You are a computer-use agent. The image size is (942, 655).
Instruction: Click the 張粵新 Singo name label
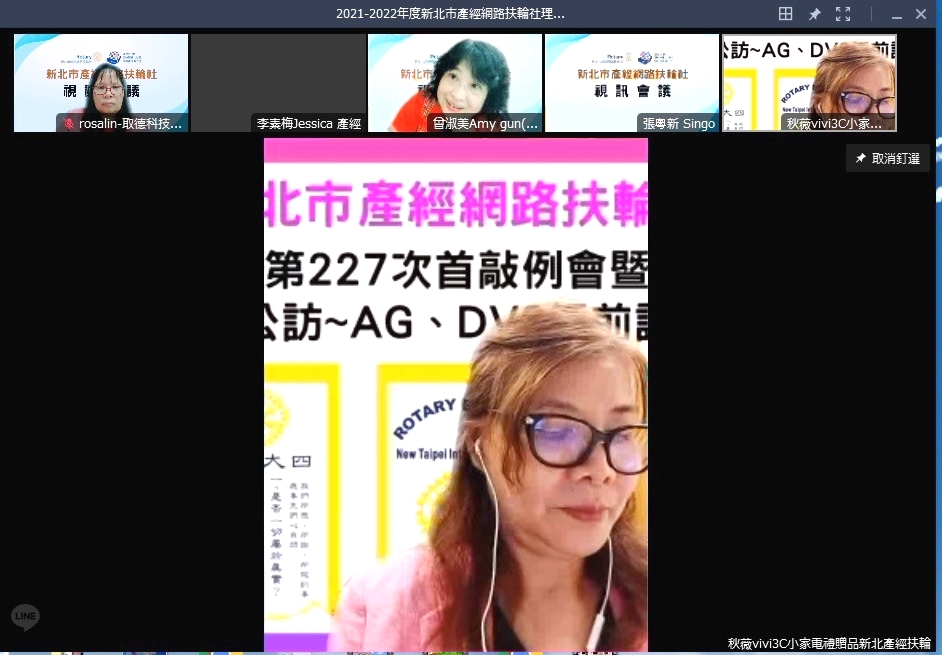pos(678,124)
